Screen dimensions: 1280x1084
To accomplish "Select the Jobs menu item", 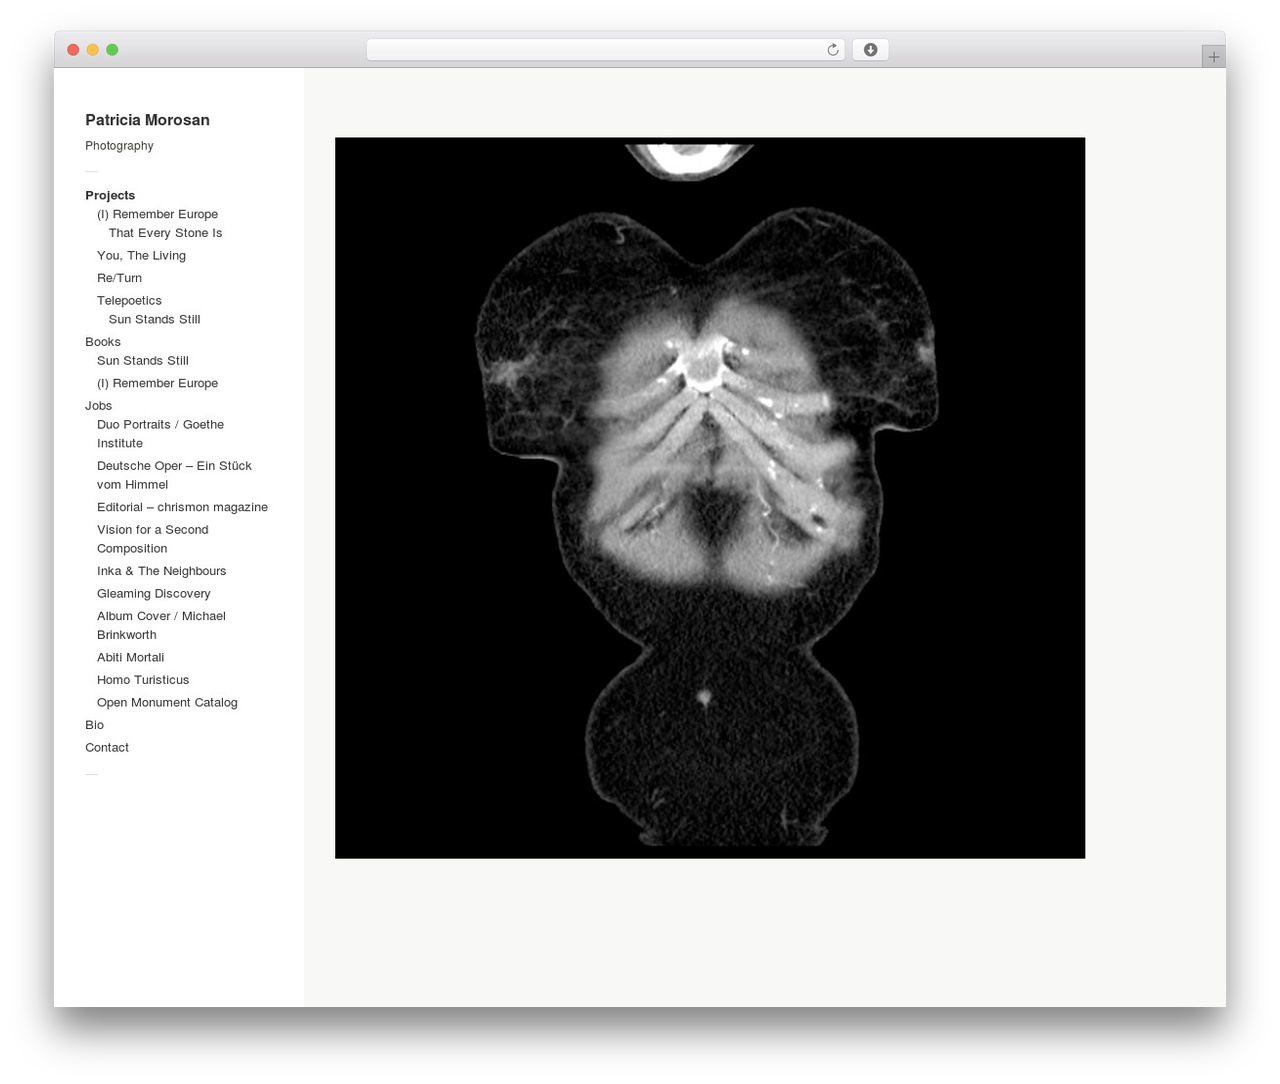I will point(98,406).
